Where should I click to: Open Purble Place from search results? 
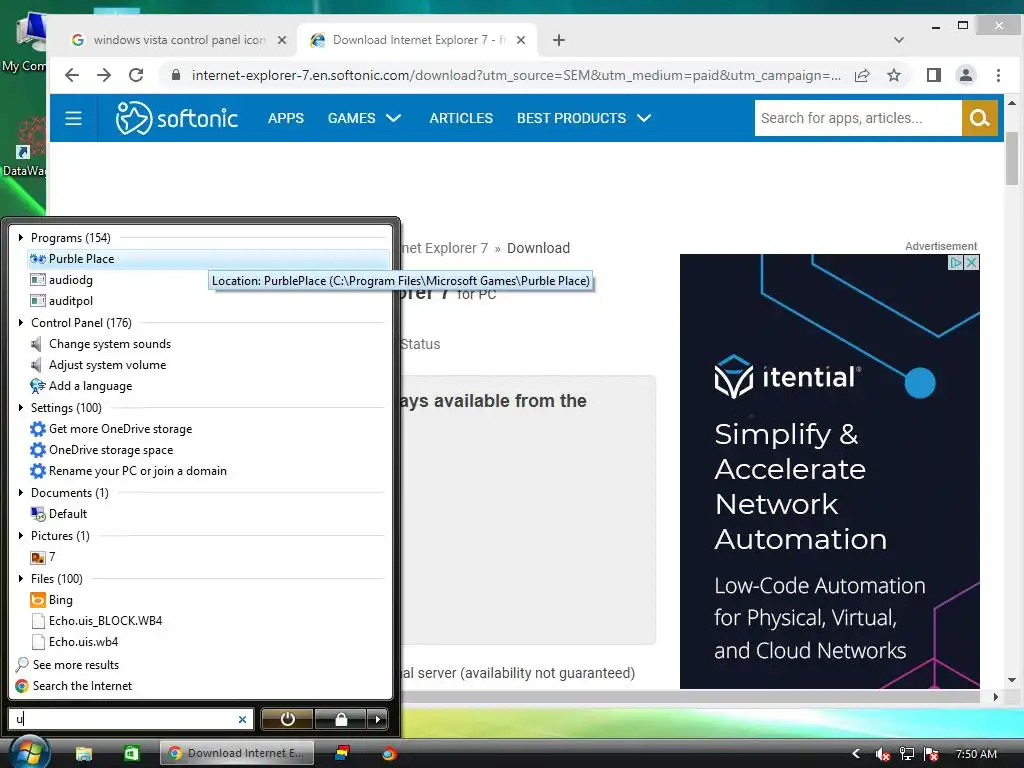[208, 259]
